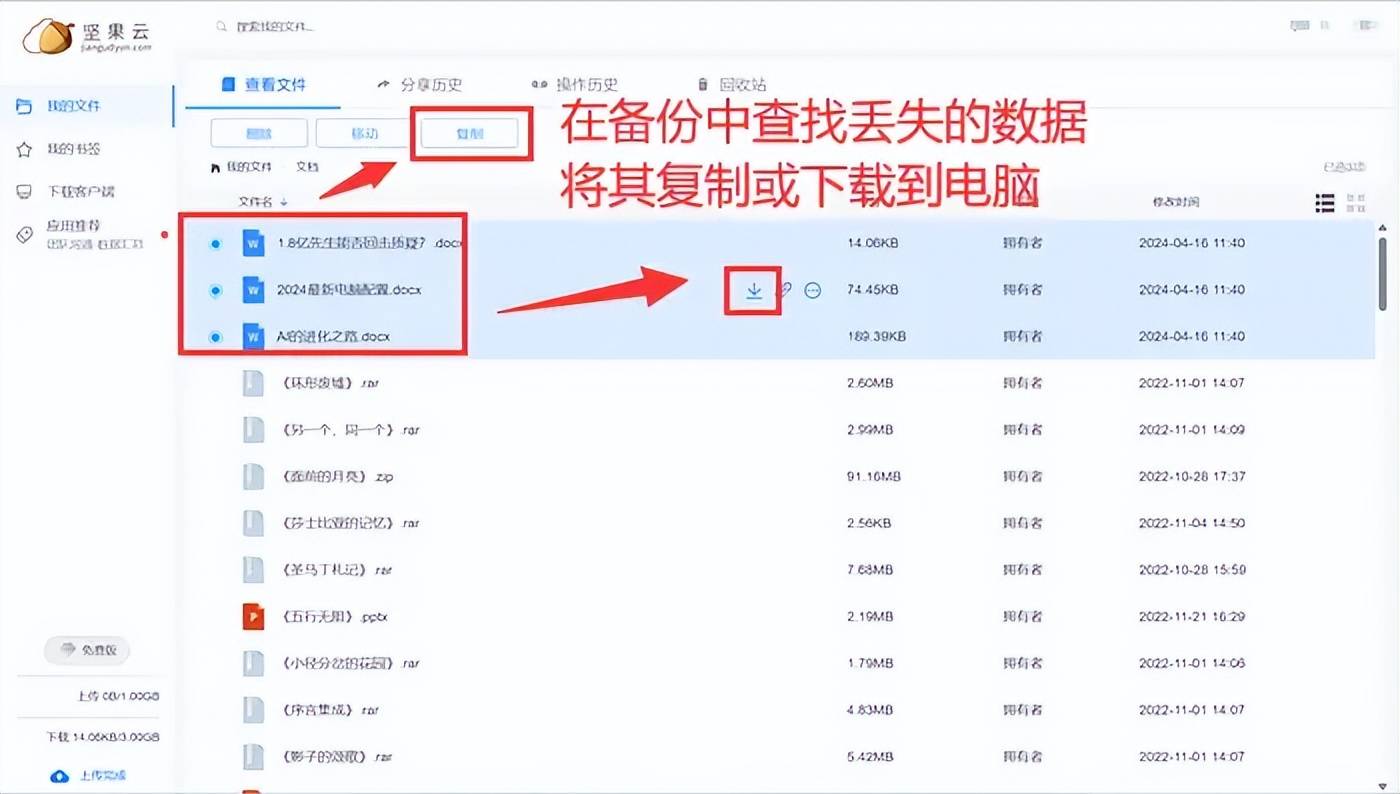The image size is (1400, 794).
Task: Click the 2022-11-04 14:50 date cell
Action: [1192, 523]
